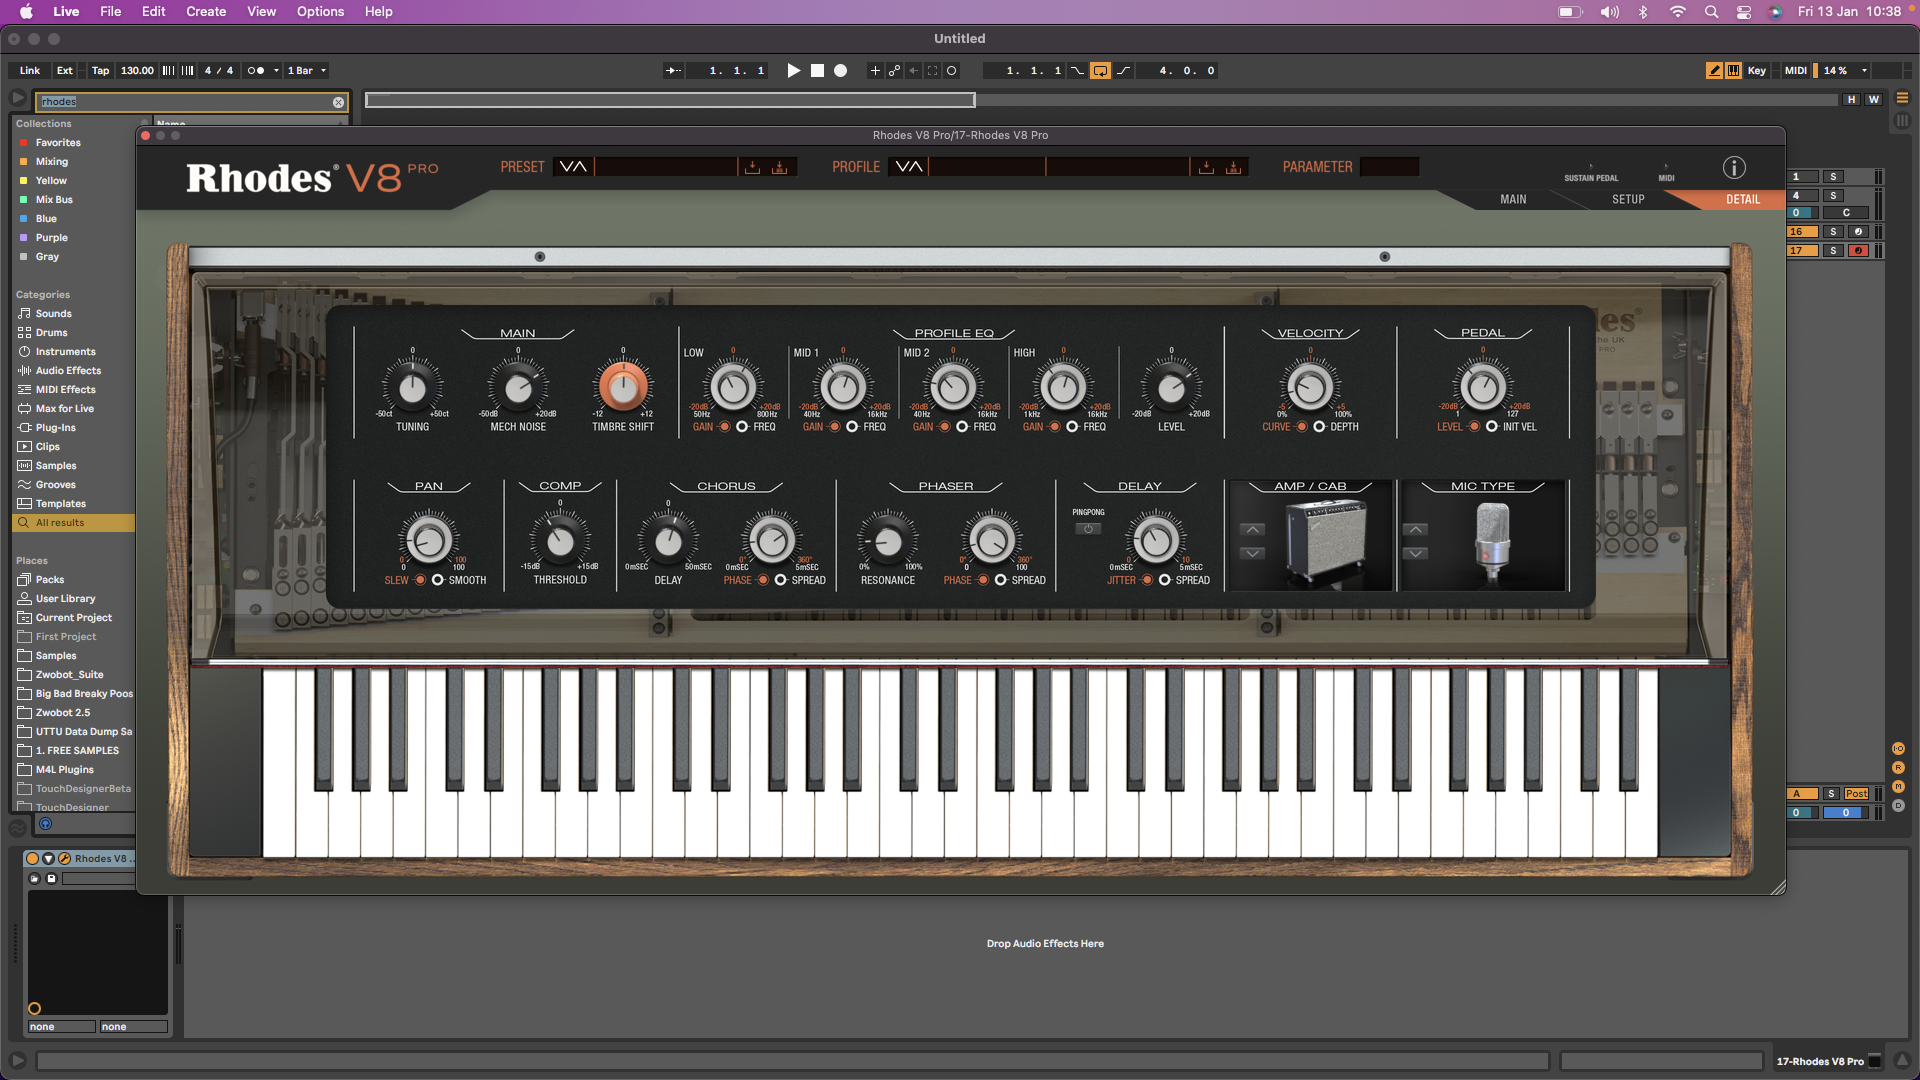Click the preset save icon
1920x1080 pixels.
tap(752, 167)
